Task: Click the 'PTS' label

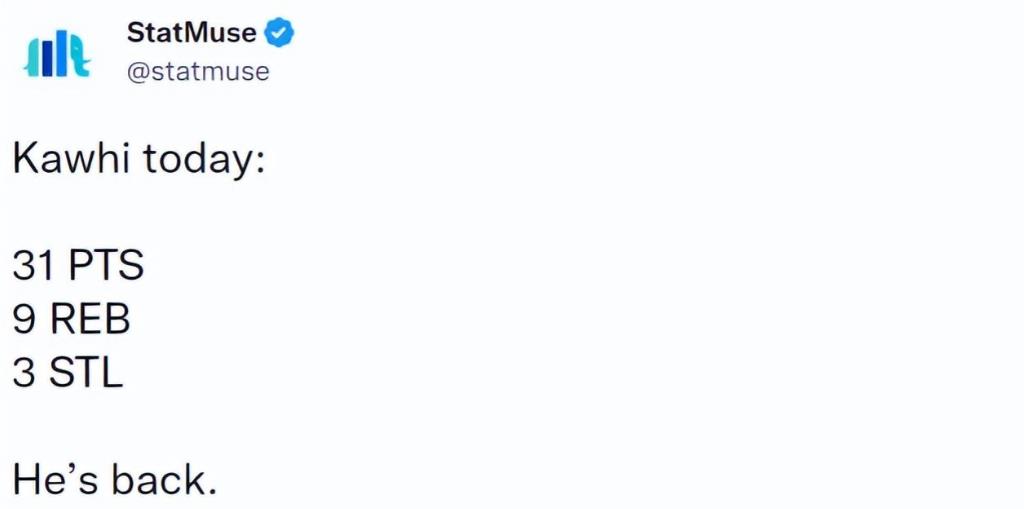Action: click(106, 266)
